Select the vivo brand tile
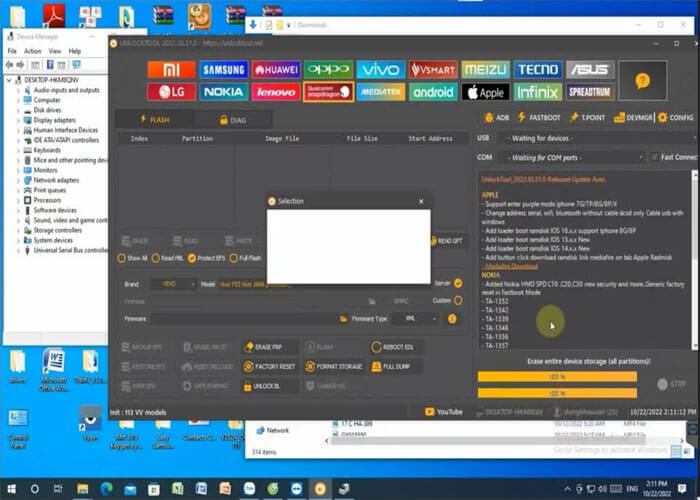 (381, 70)
